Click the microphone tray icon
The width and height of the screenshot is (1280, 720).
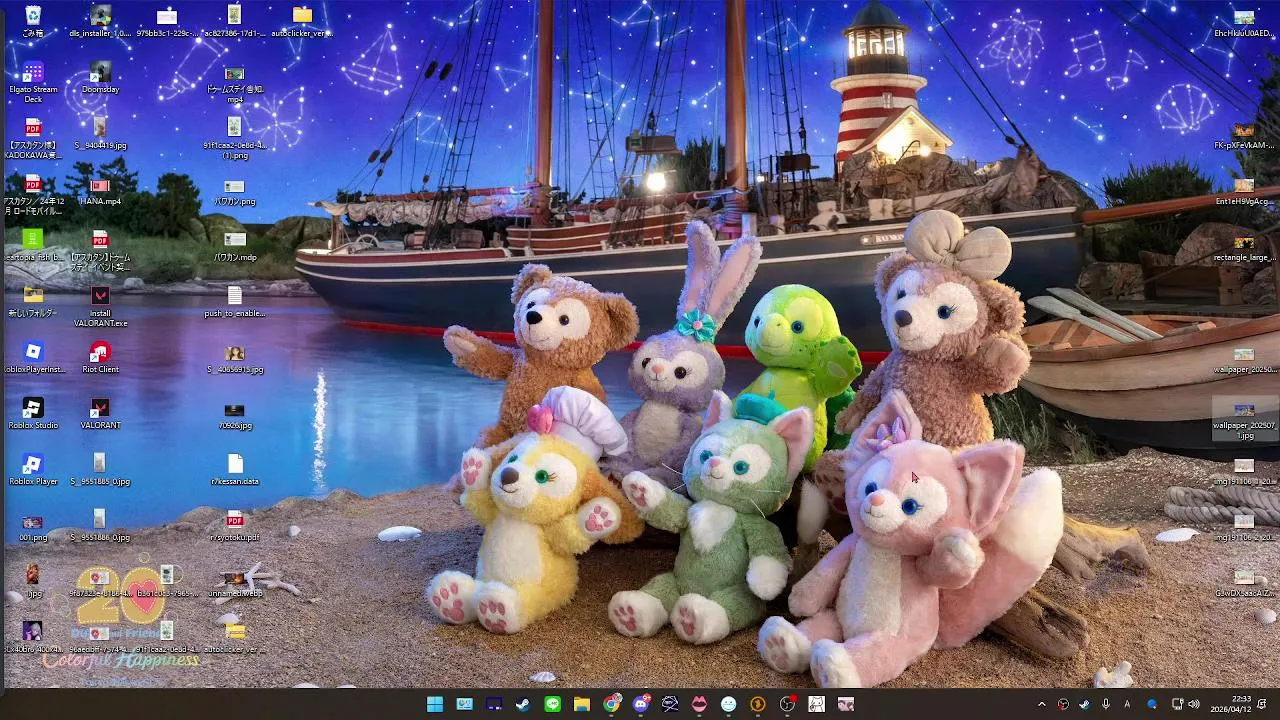pyautogui.click(x=1106, y=704)
